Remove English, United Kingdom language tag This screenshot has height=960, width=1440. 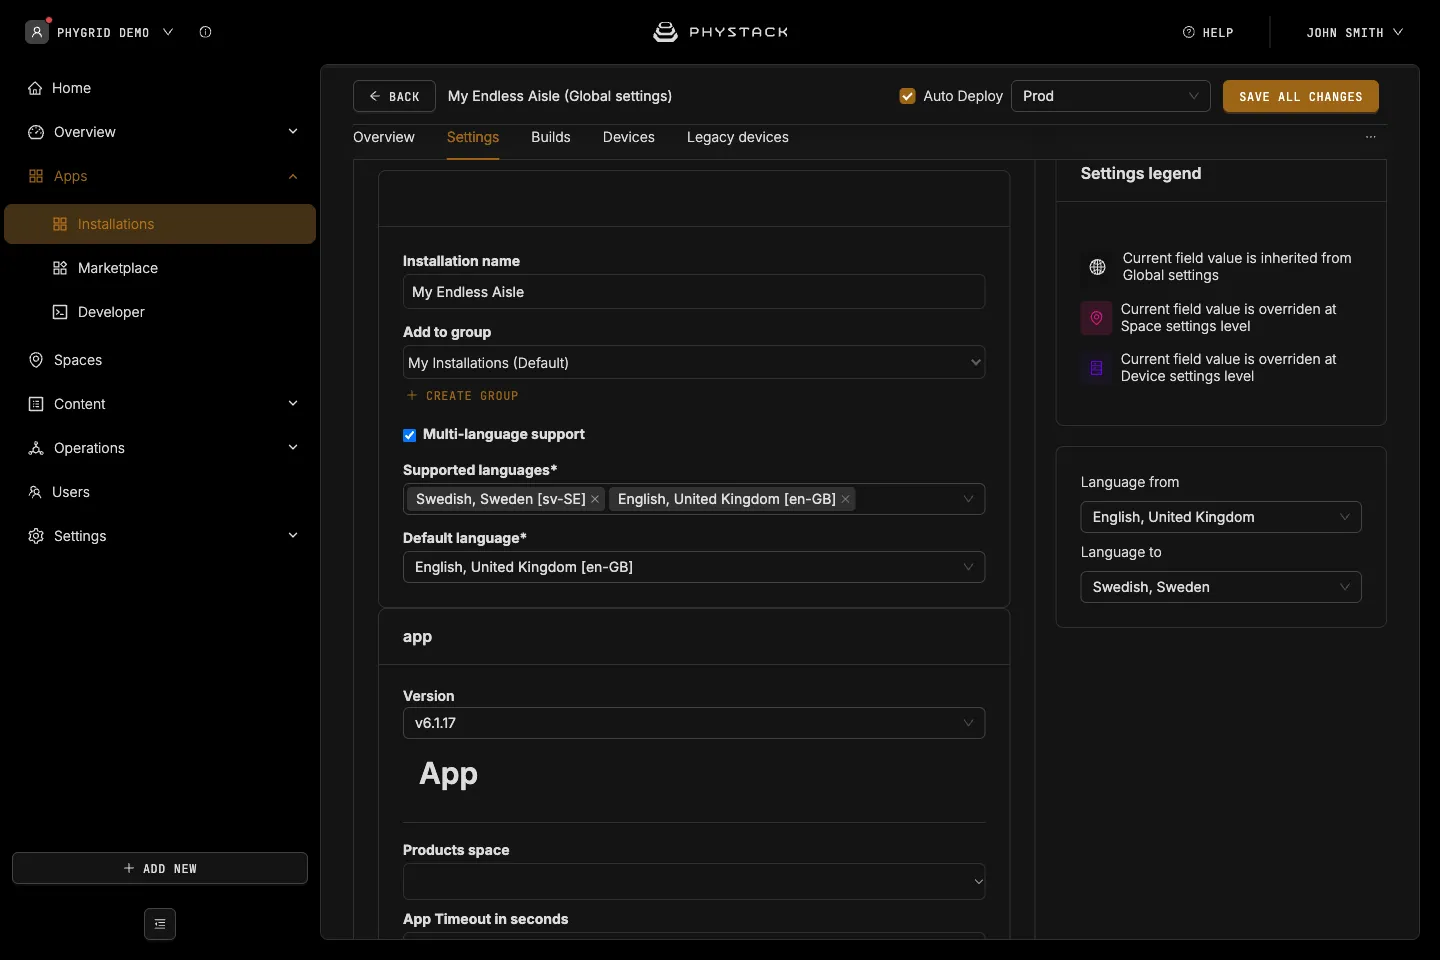pyautogui.click(x=845, y=499)
